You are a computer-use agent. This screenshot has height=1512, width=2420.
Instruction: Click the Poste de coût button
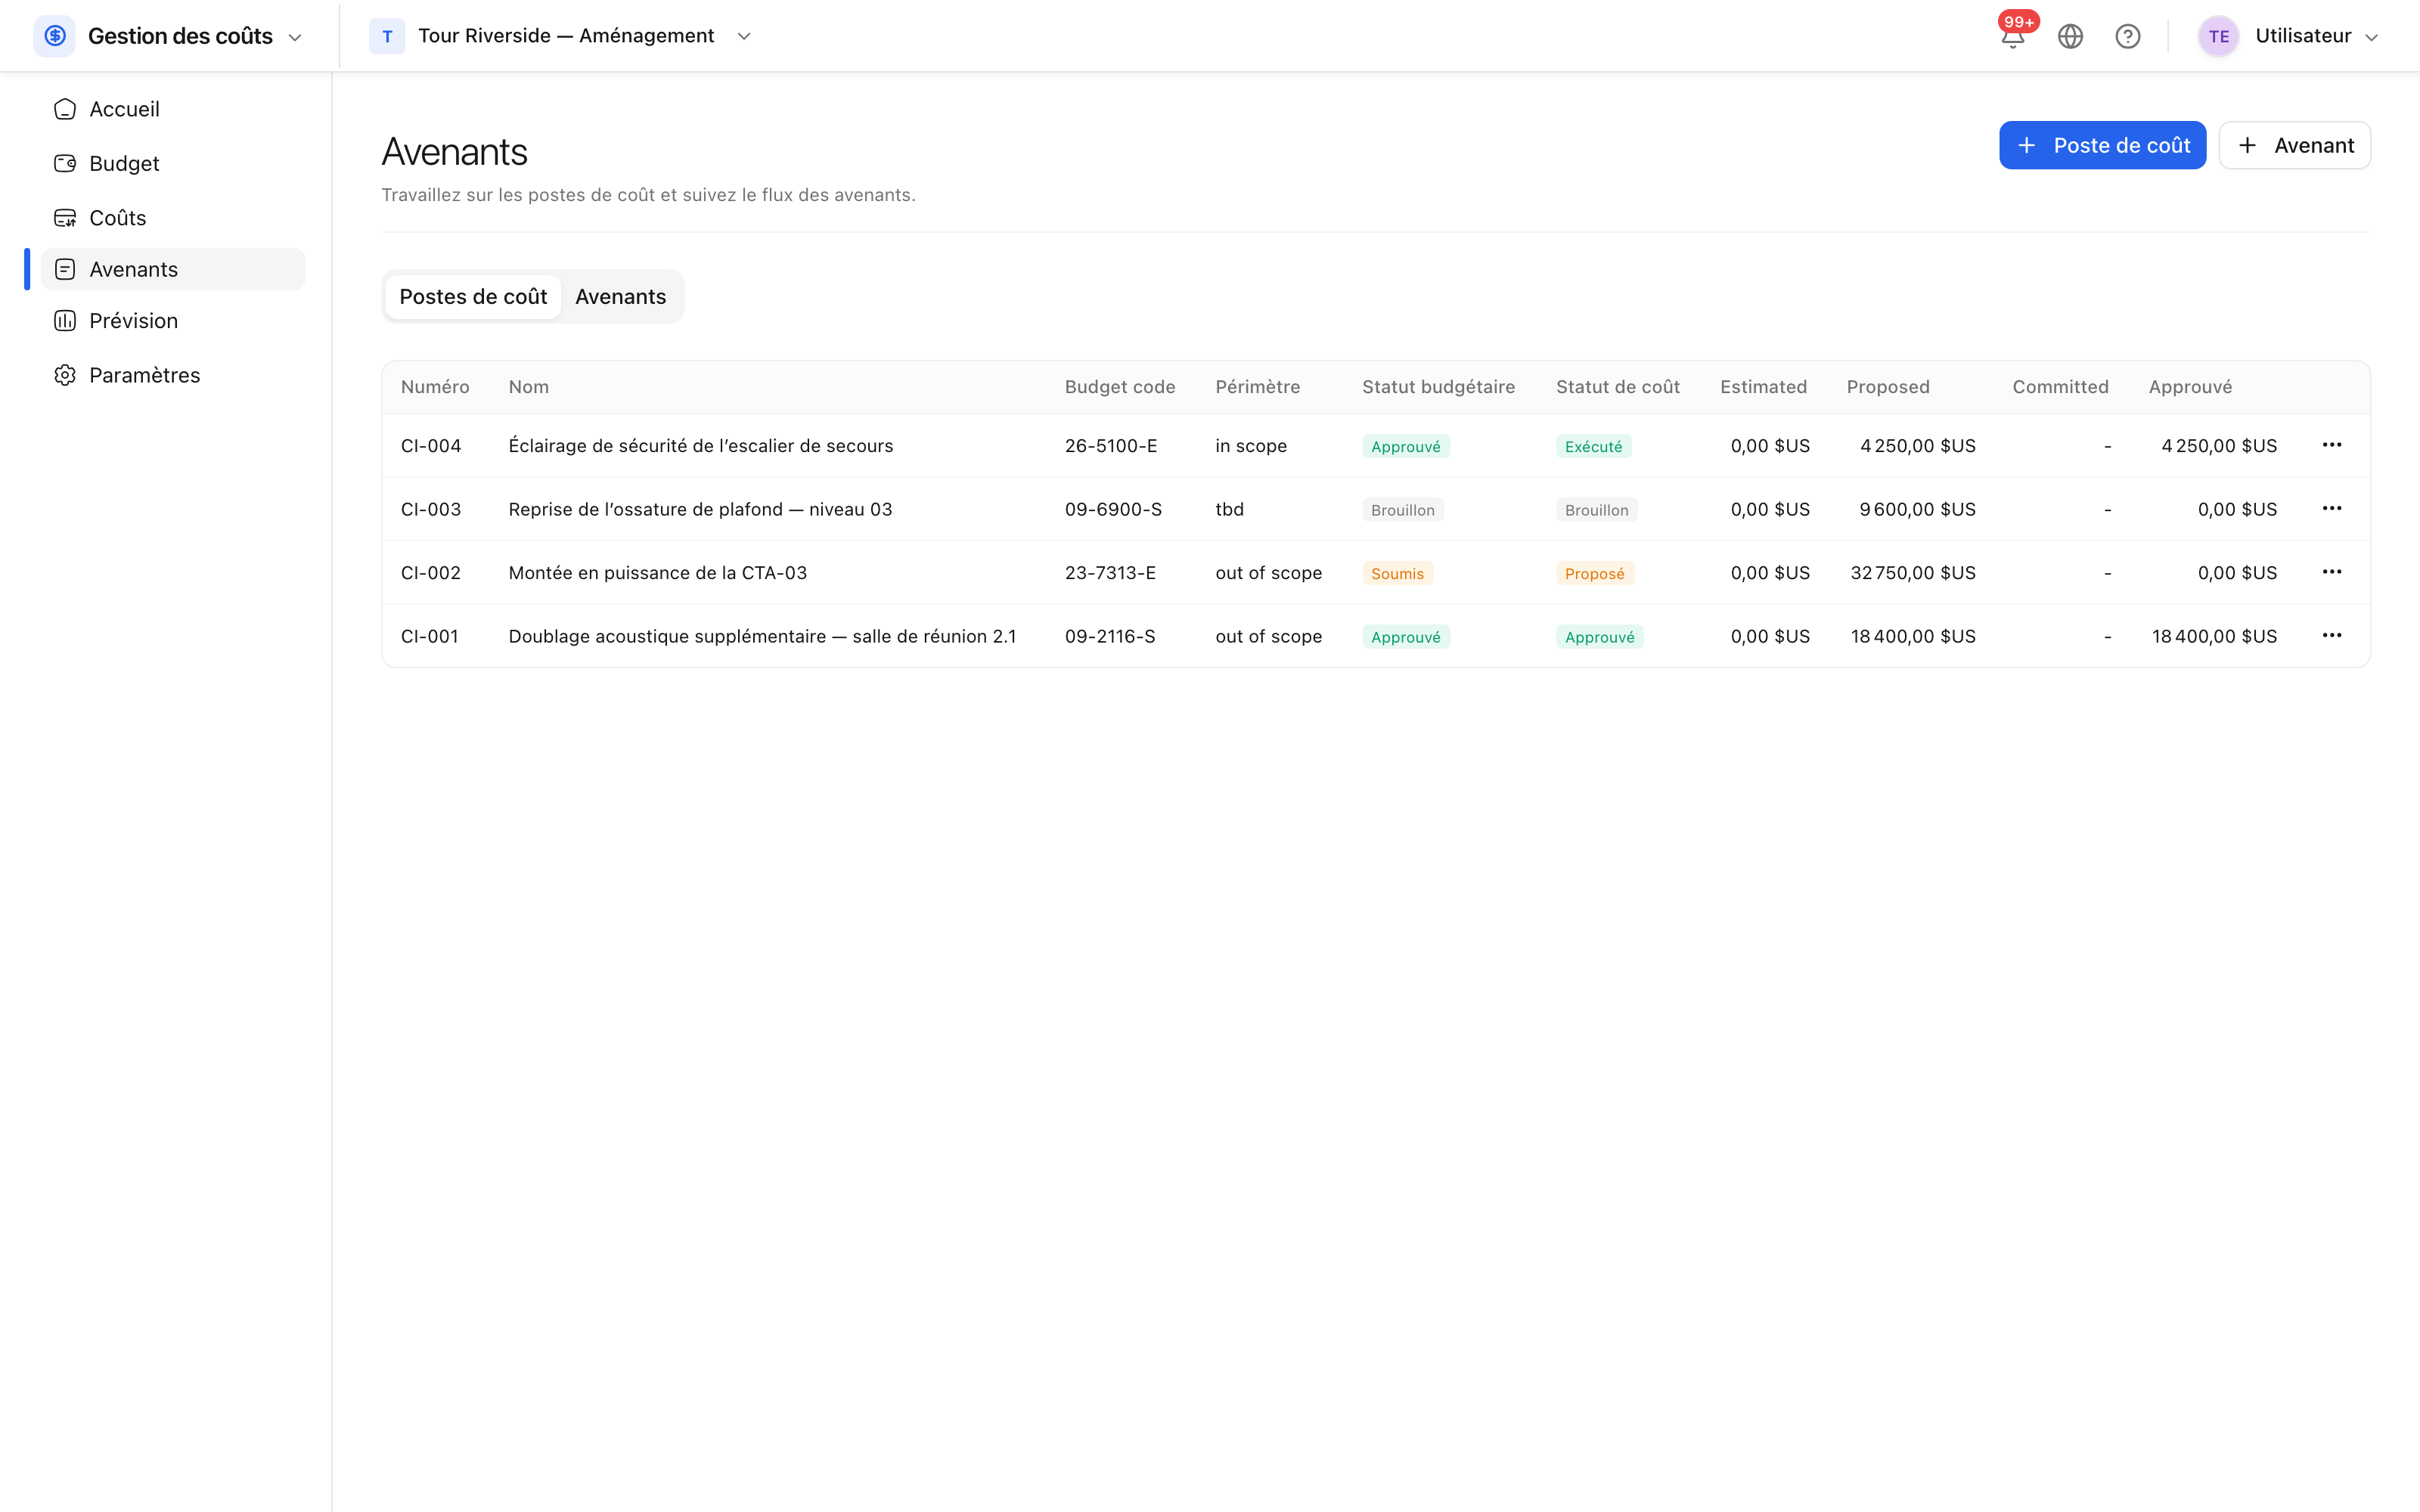2102,145
